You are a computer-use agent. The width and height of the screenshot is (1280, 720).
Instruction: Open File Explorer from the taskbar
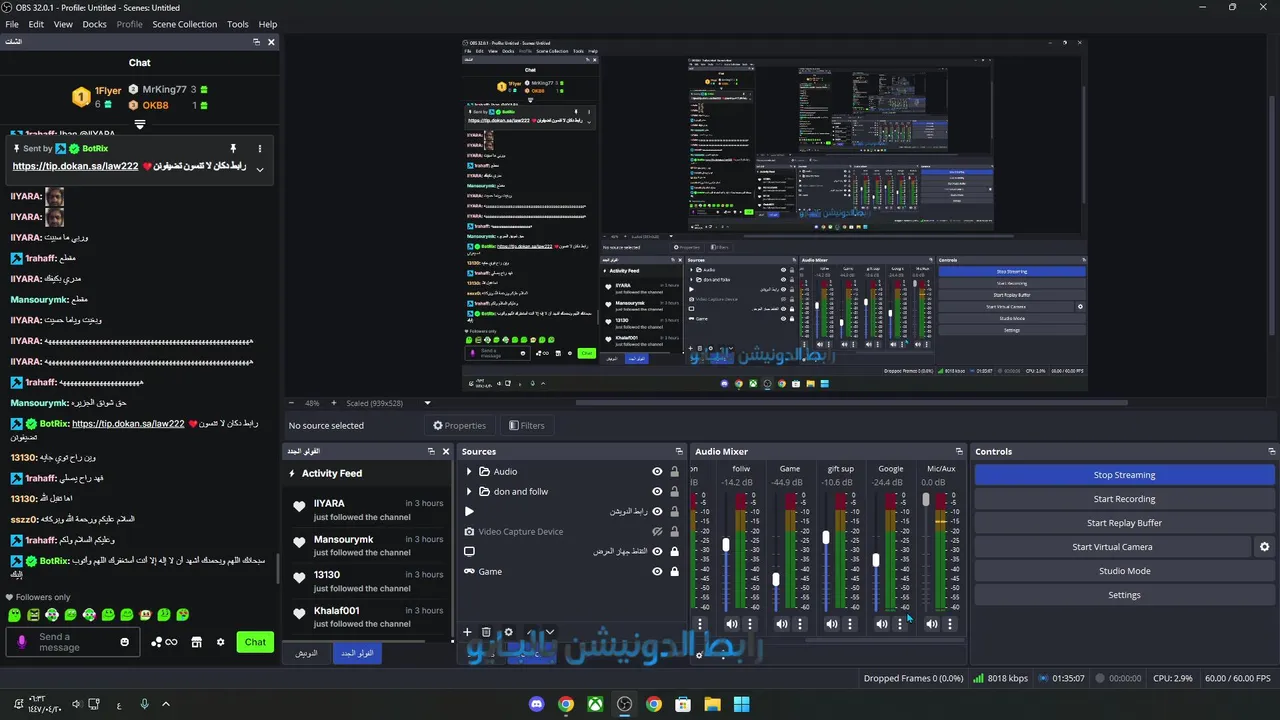(712, 704)
